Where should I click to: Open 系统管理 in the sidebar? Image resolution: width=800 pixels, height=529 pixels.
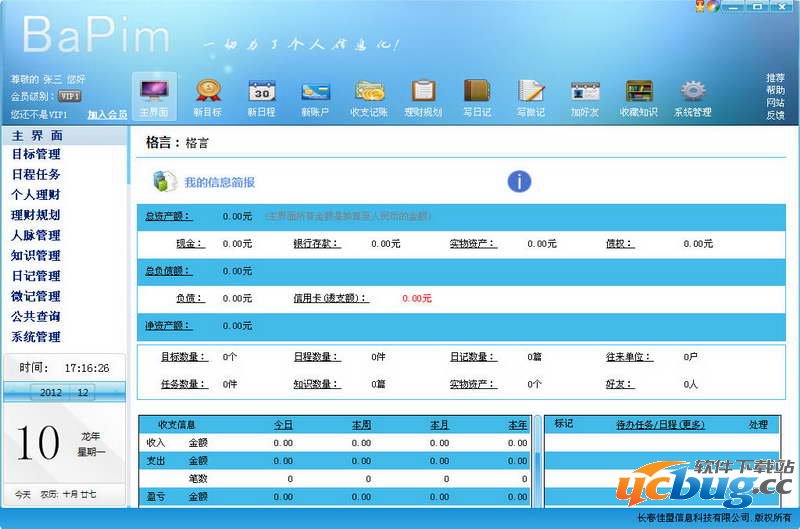36,337
